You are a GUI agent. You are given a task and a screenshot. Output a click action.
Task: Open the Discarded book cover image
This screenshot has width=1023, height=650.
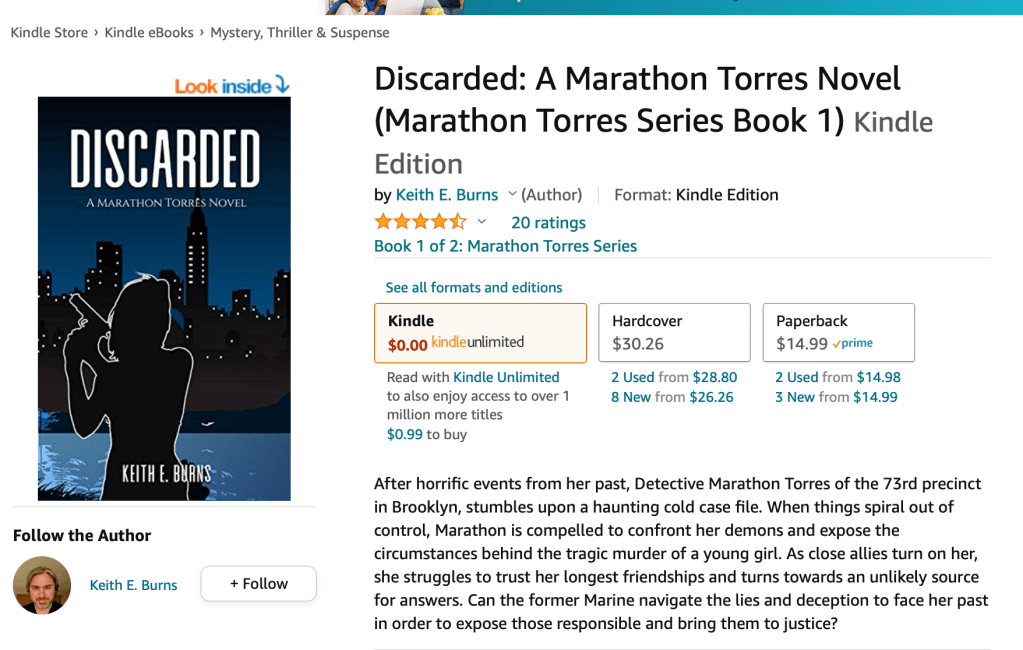pyautogui.click(x=164, y=298)
